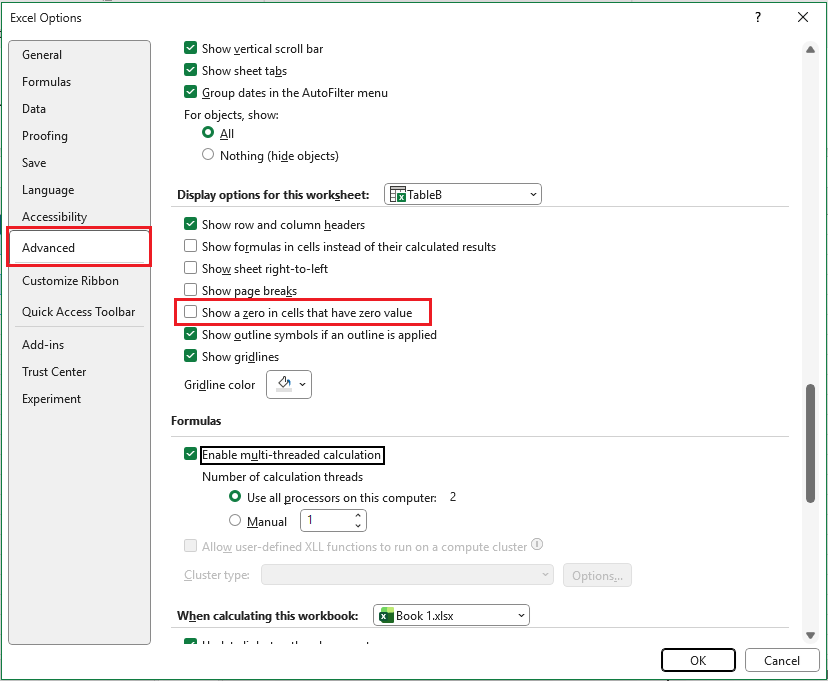
Task: Open the Customize Ribbon category
Action: pyautogui.click(x=70, y=281)
